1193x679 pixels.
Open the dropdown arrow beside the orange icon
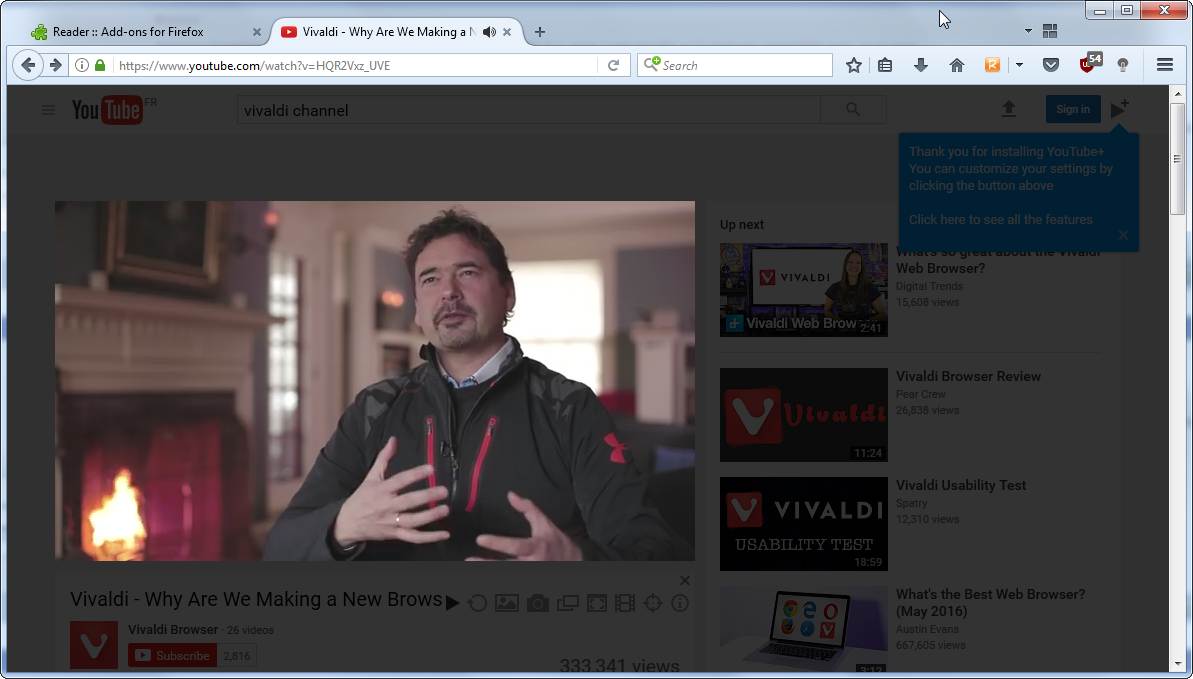(1019, 65)
